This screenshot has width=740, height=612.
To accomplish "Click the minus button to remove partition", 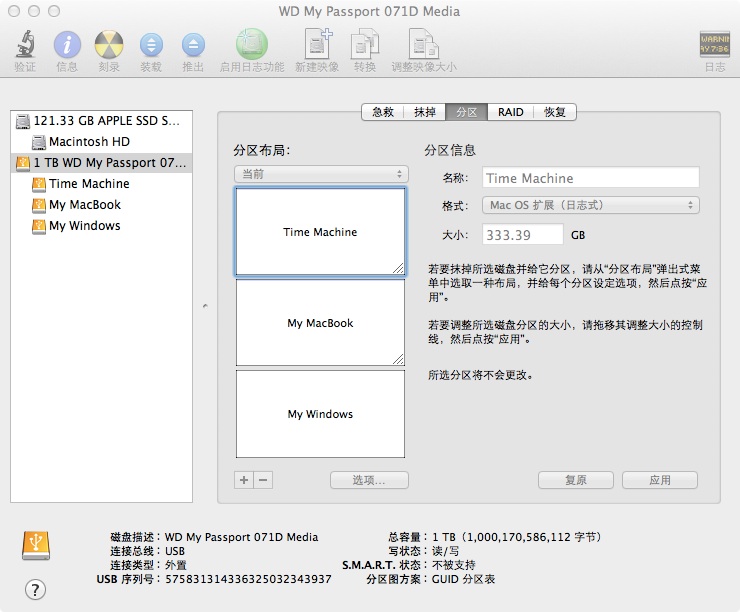I will point(263,480).
